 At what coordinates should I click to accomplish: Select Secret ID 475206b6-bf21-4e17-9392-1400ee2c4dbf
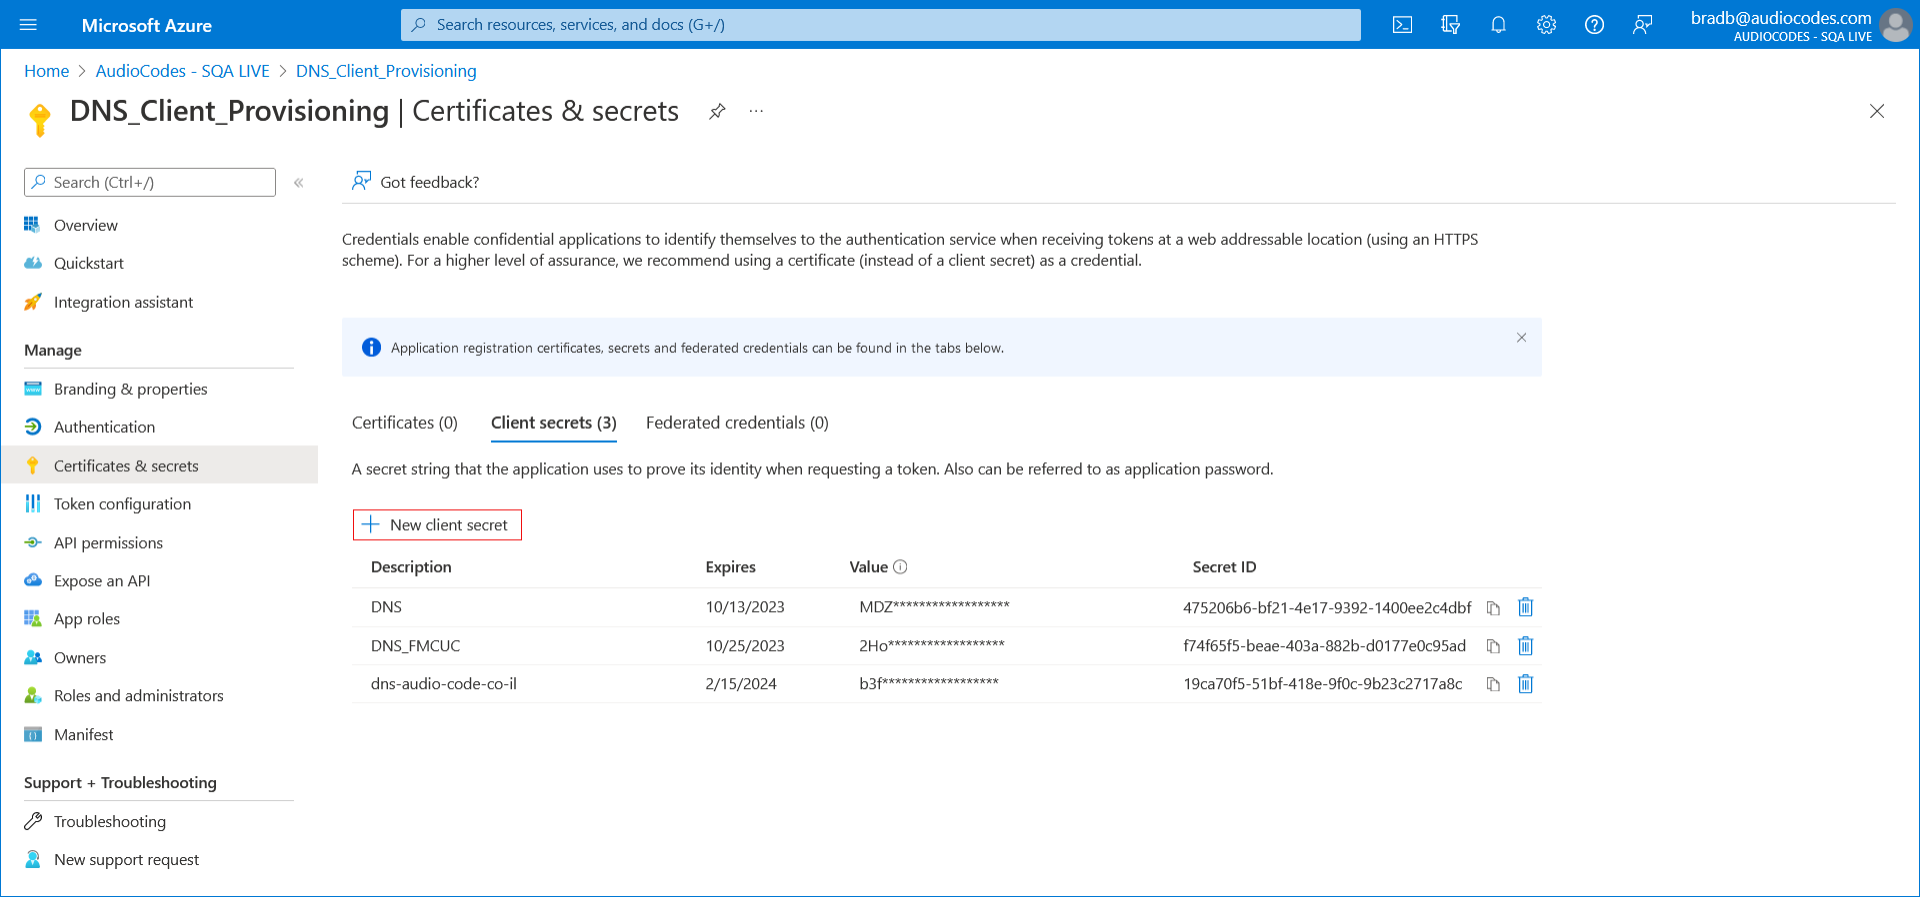(1327, 608)
